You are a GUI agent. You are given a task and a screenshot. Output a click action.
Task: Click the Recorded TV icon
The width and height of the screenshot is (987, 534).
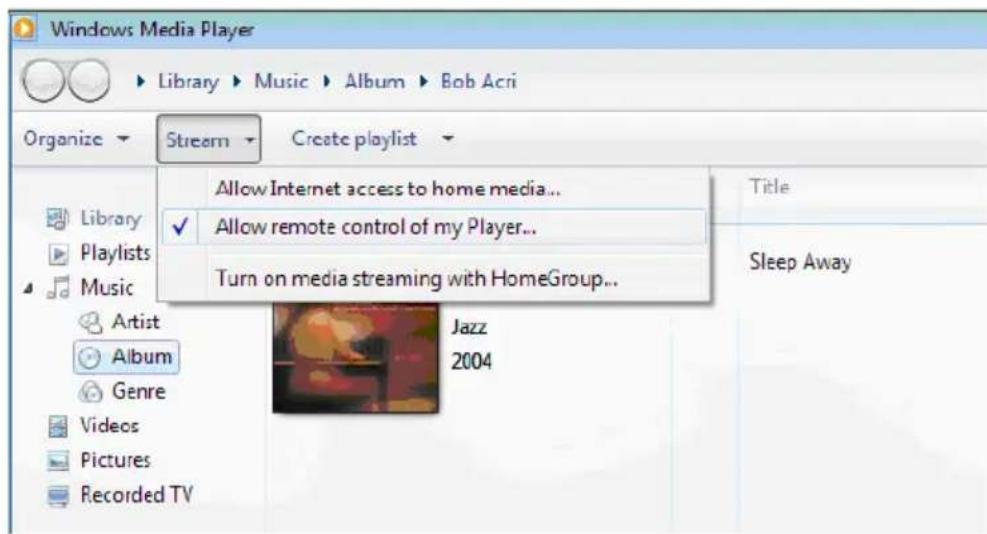(x=59, y=496)
